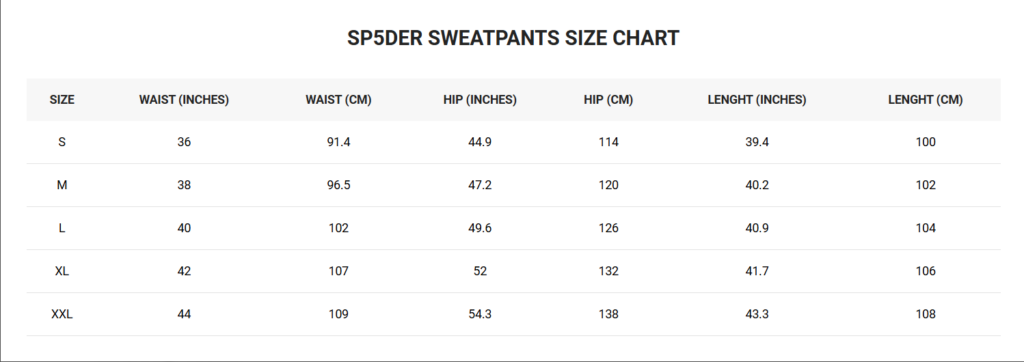
Task: Select the 41.7 length inches cell
Action: [x=757, y=271]
